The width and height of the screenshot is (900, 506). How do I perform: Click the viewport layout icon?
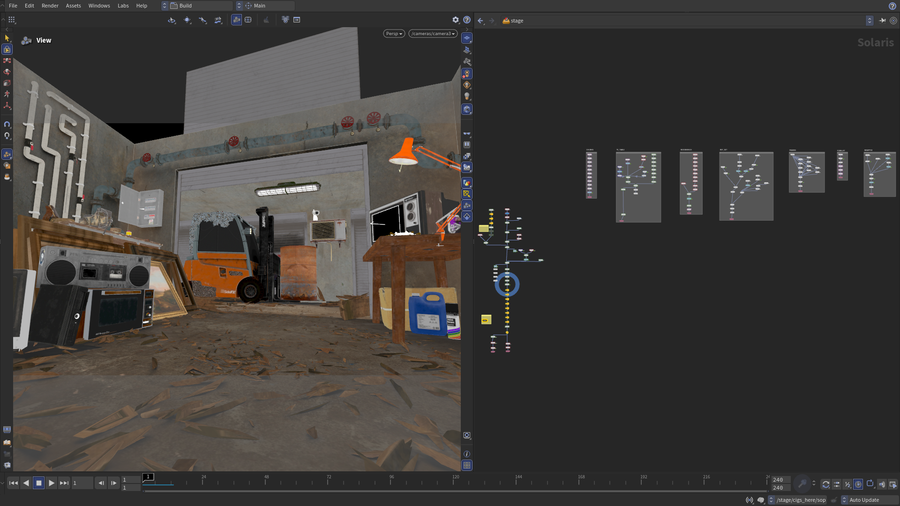tap(248, 20)
